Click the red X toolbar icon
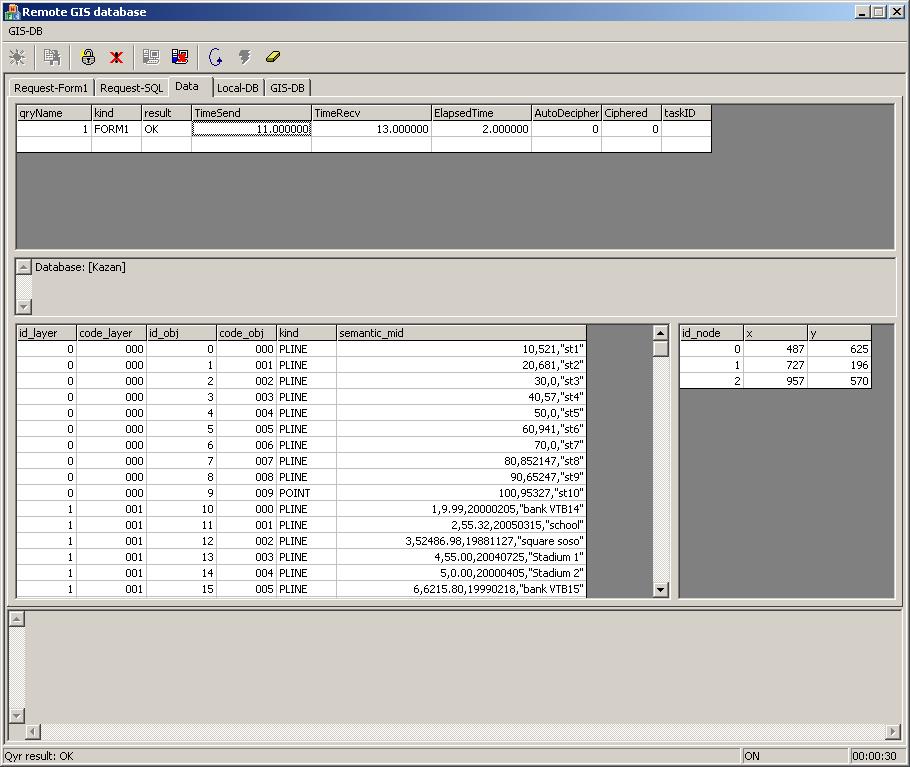Screen dimensions: 910x767 click(116, 57)
